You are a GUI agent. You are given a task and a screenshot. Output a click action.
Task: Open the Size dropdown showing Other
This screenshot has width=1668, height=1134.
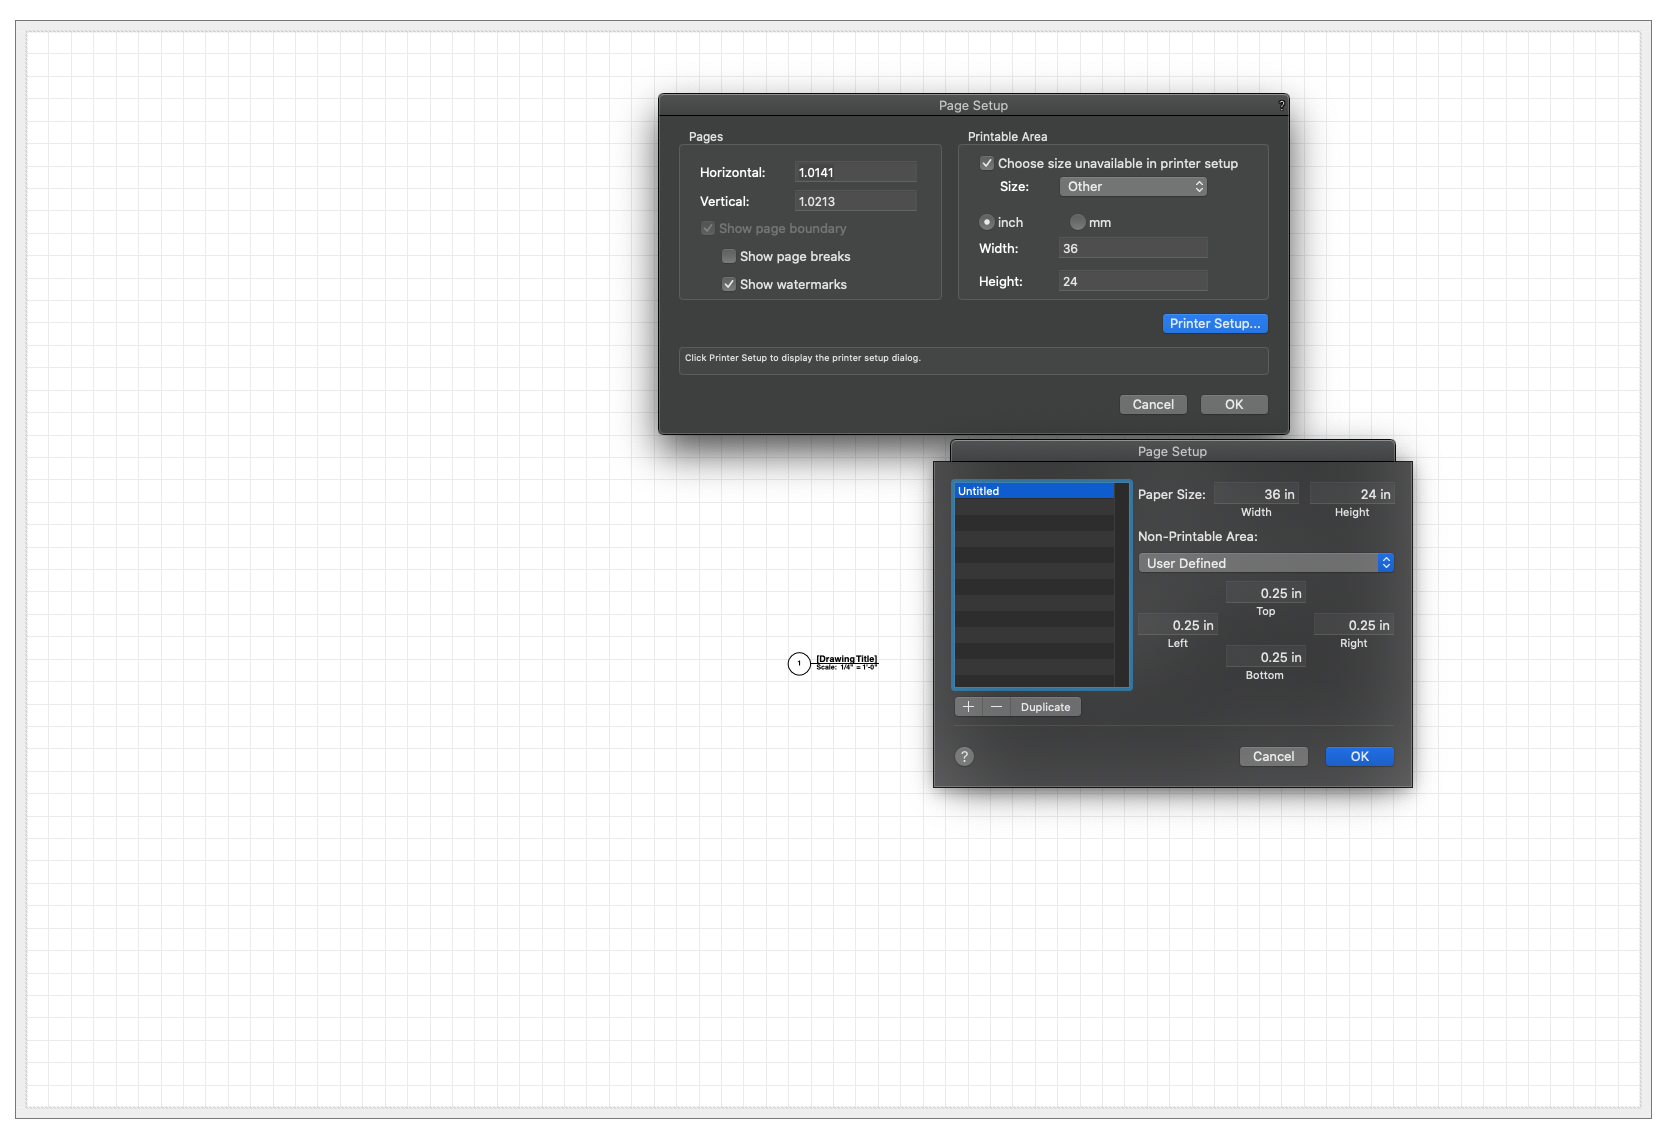pos(1133,186)
